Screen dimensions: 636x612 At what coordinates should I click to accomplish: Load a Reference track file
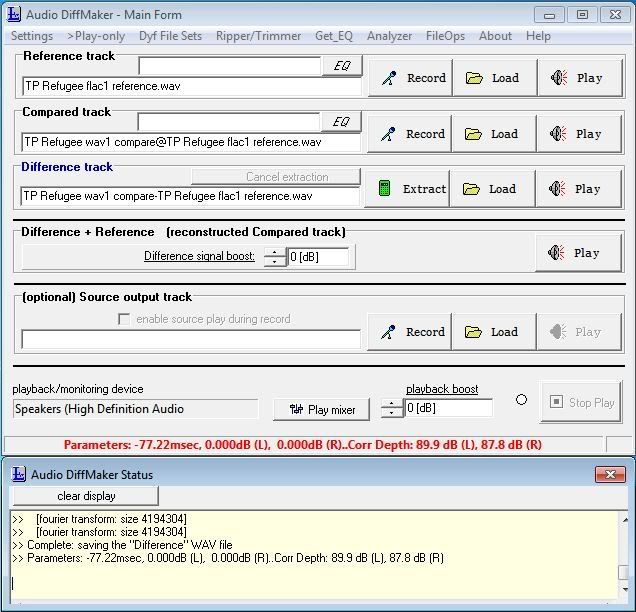click(495, 78)
